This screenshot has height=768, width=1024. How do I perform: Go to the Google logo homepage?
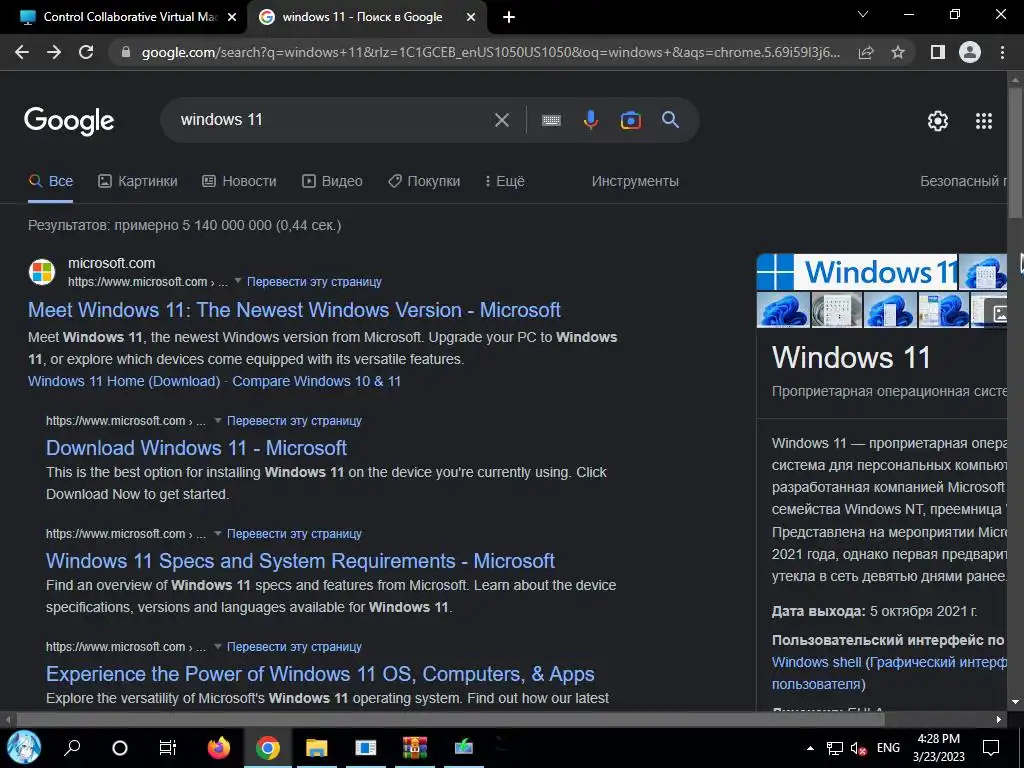click(x=69, y=121)
